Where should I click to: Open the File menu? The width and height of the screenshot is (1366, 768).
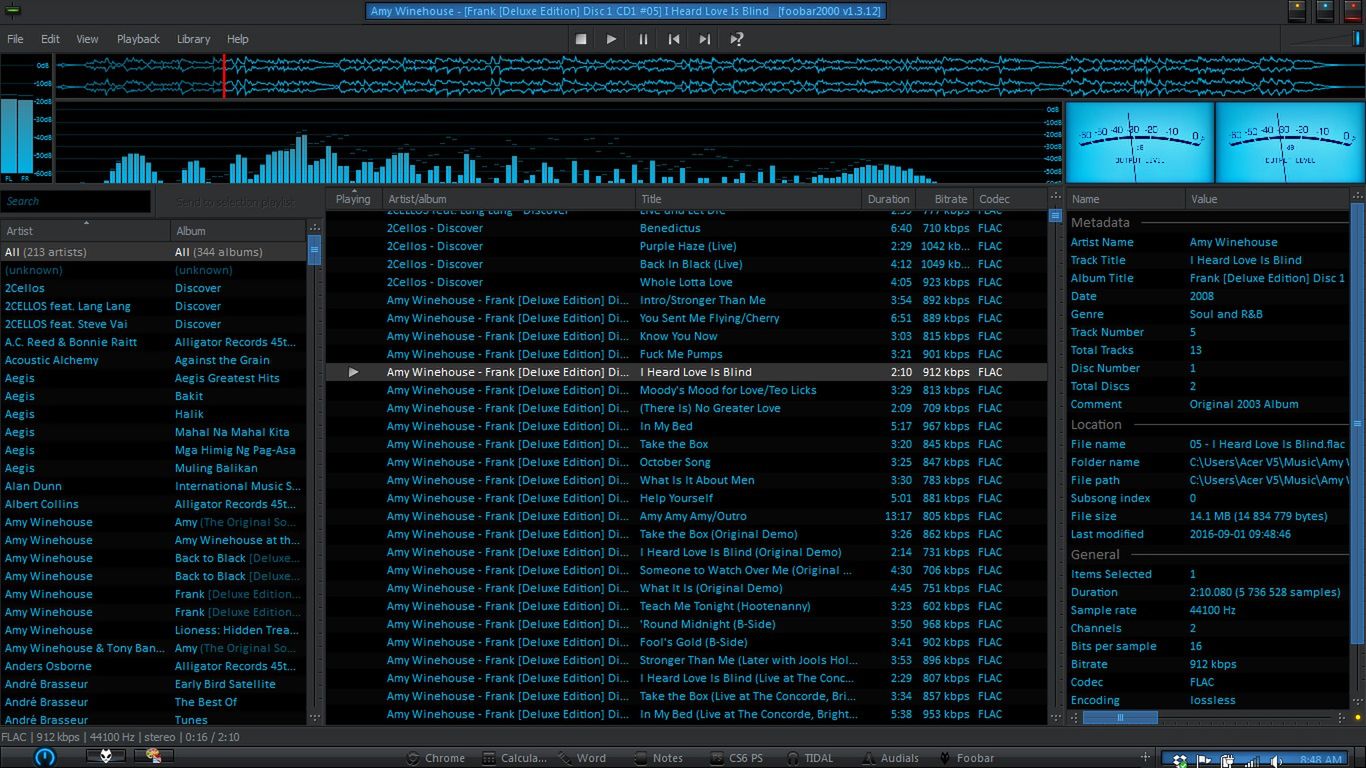(x=15, y=39)
